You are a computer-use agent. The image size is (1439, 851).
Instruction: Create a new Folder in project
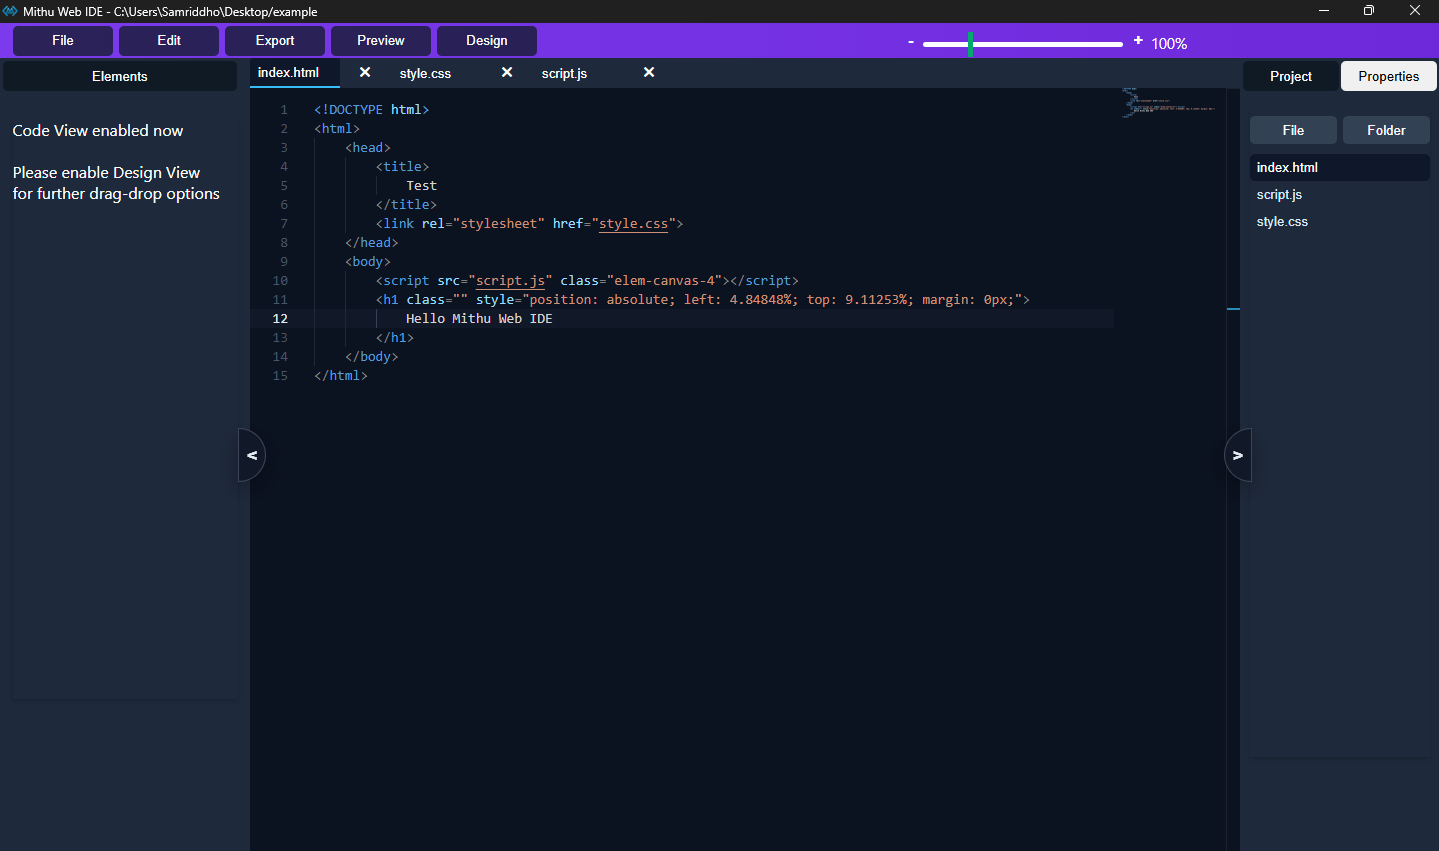pyautogui.click(x=1386, y=130)
